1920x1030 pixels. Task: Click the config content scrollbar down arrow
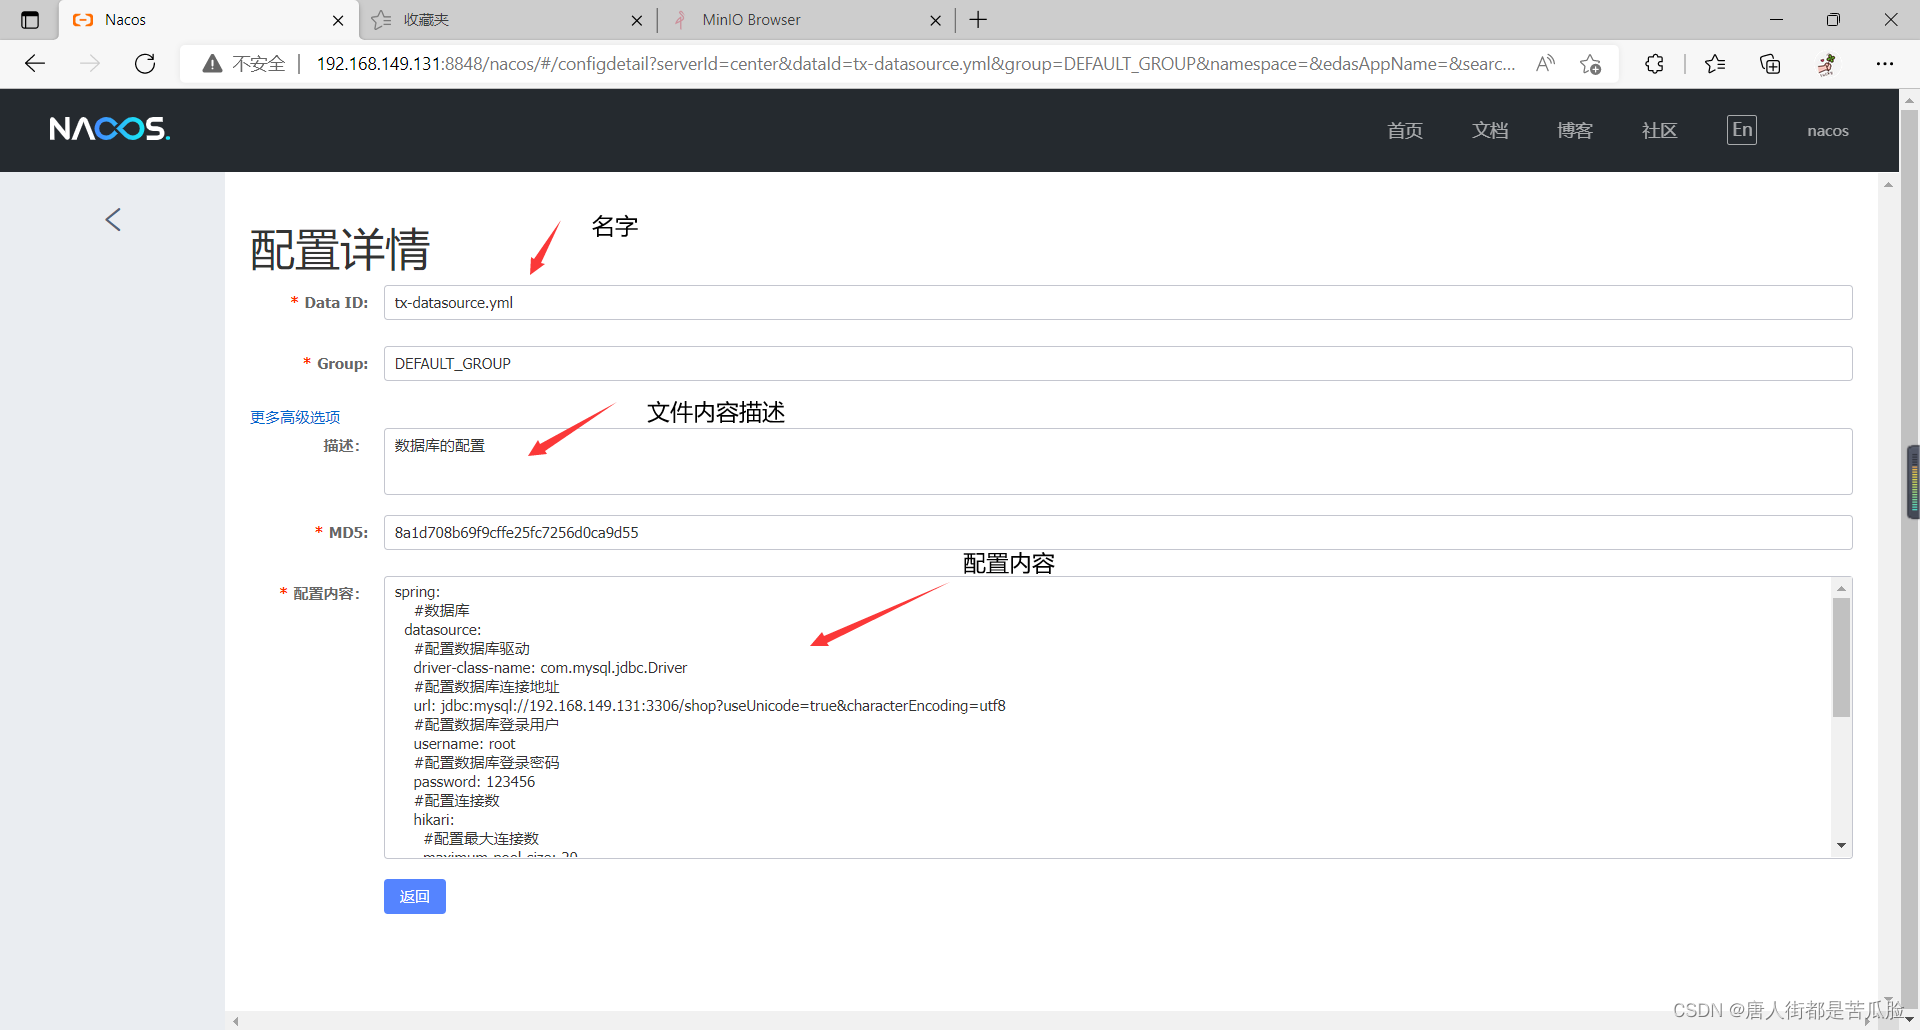pyautogui.click(x=1841, y=846)
